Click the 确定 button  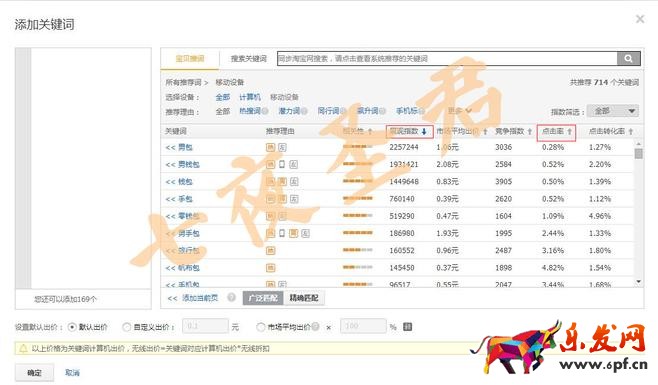pyautogui.click(x=34, y=372)
